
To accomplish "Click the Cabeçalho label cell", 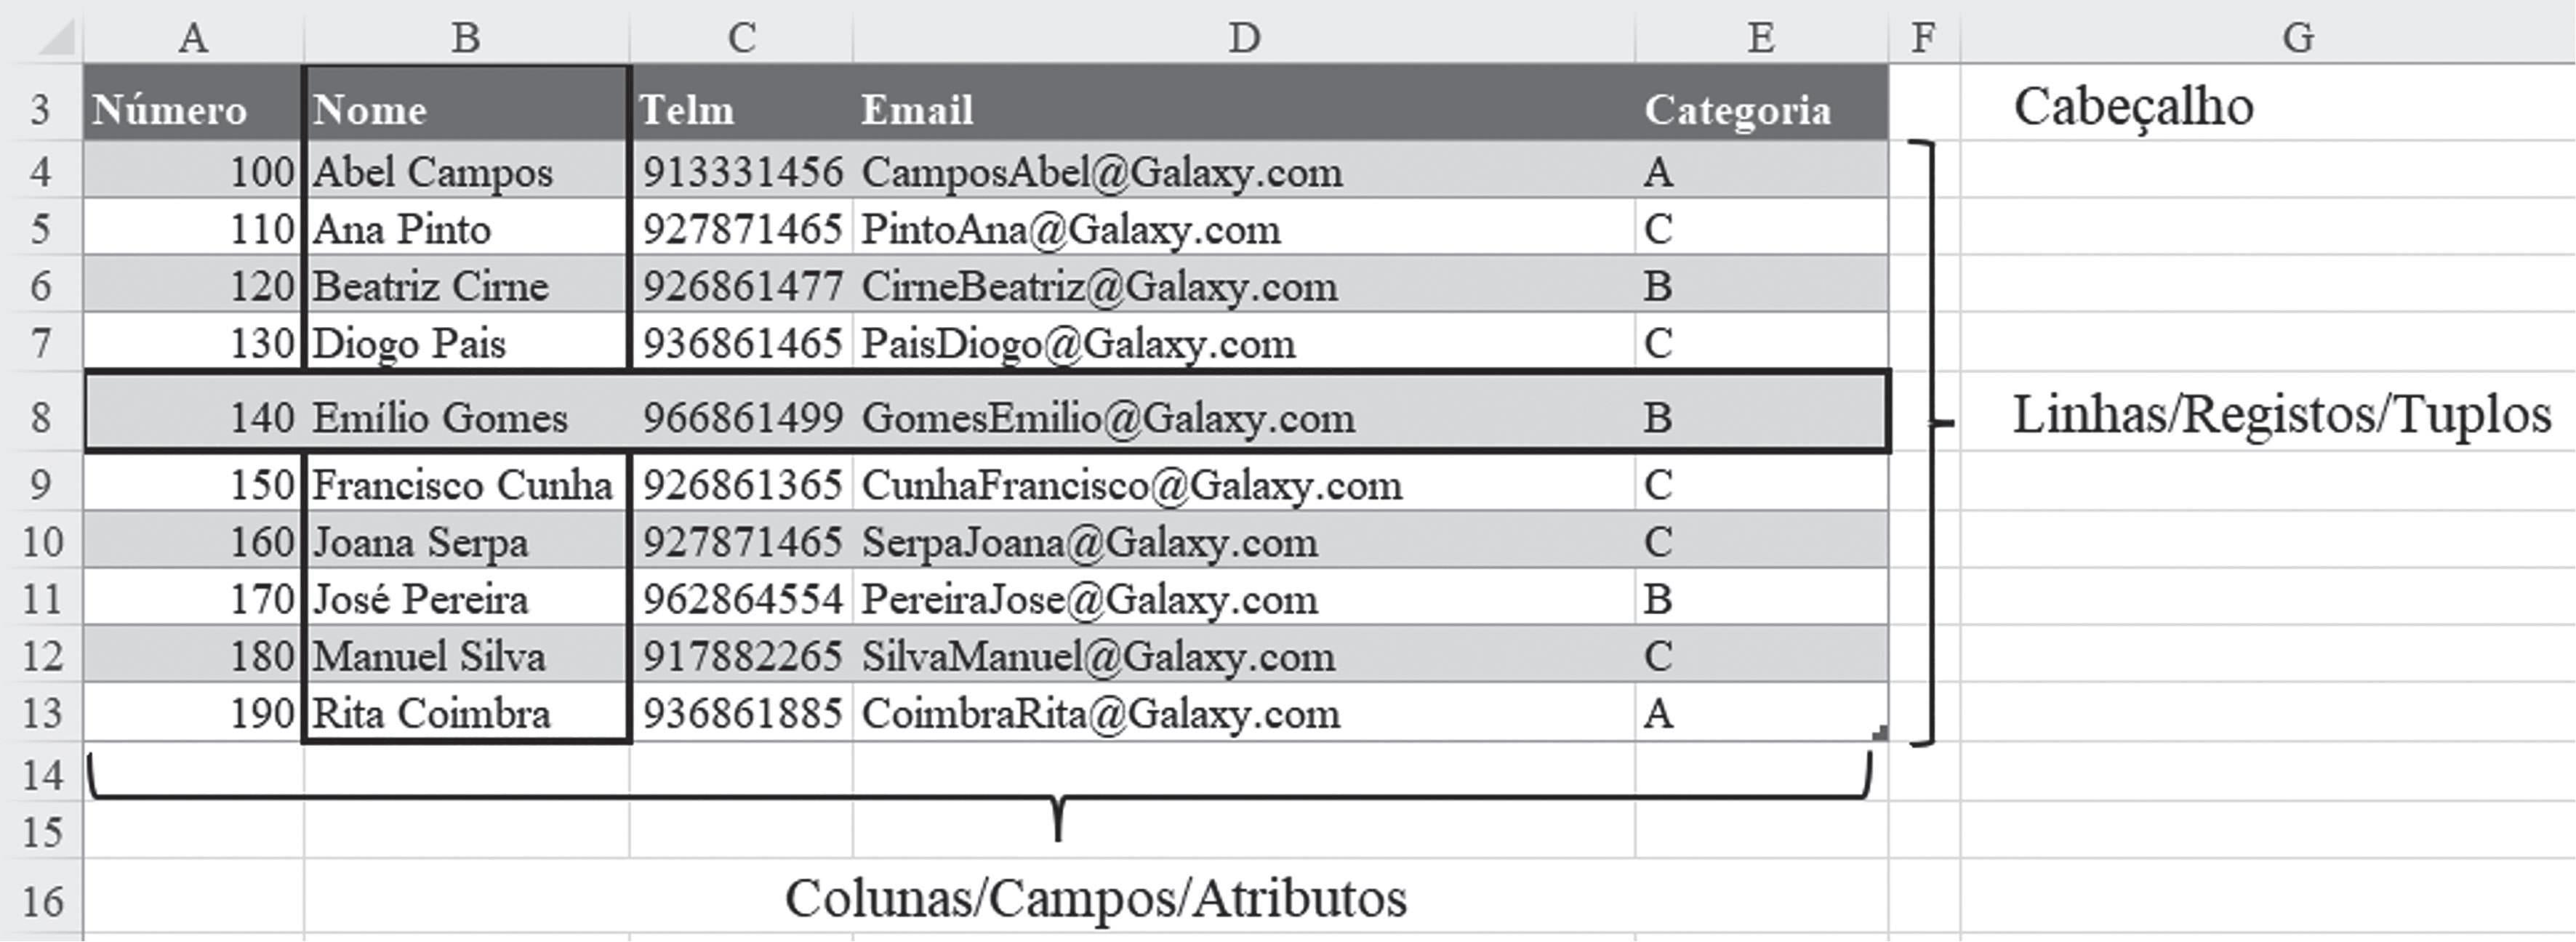I will [2133, 106].
